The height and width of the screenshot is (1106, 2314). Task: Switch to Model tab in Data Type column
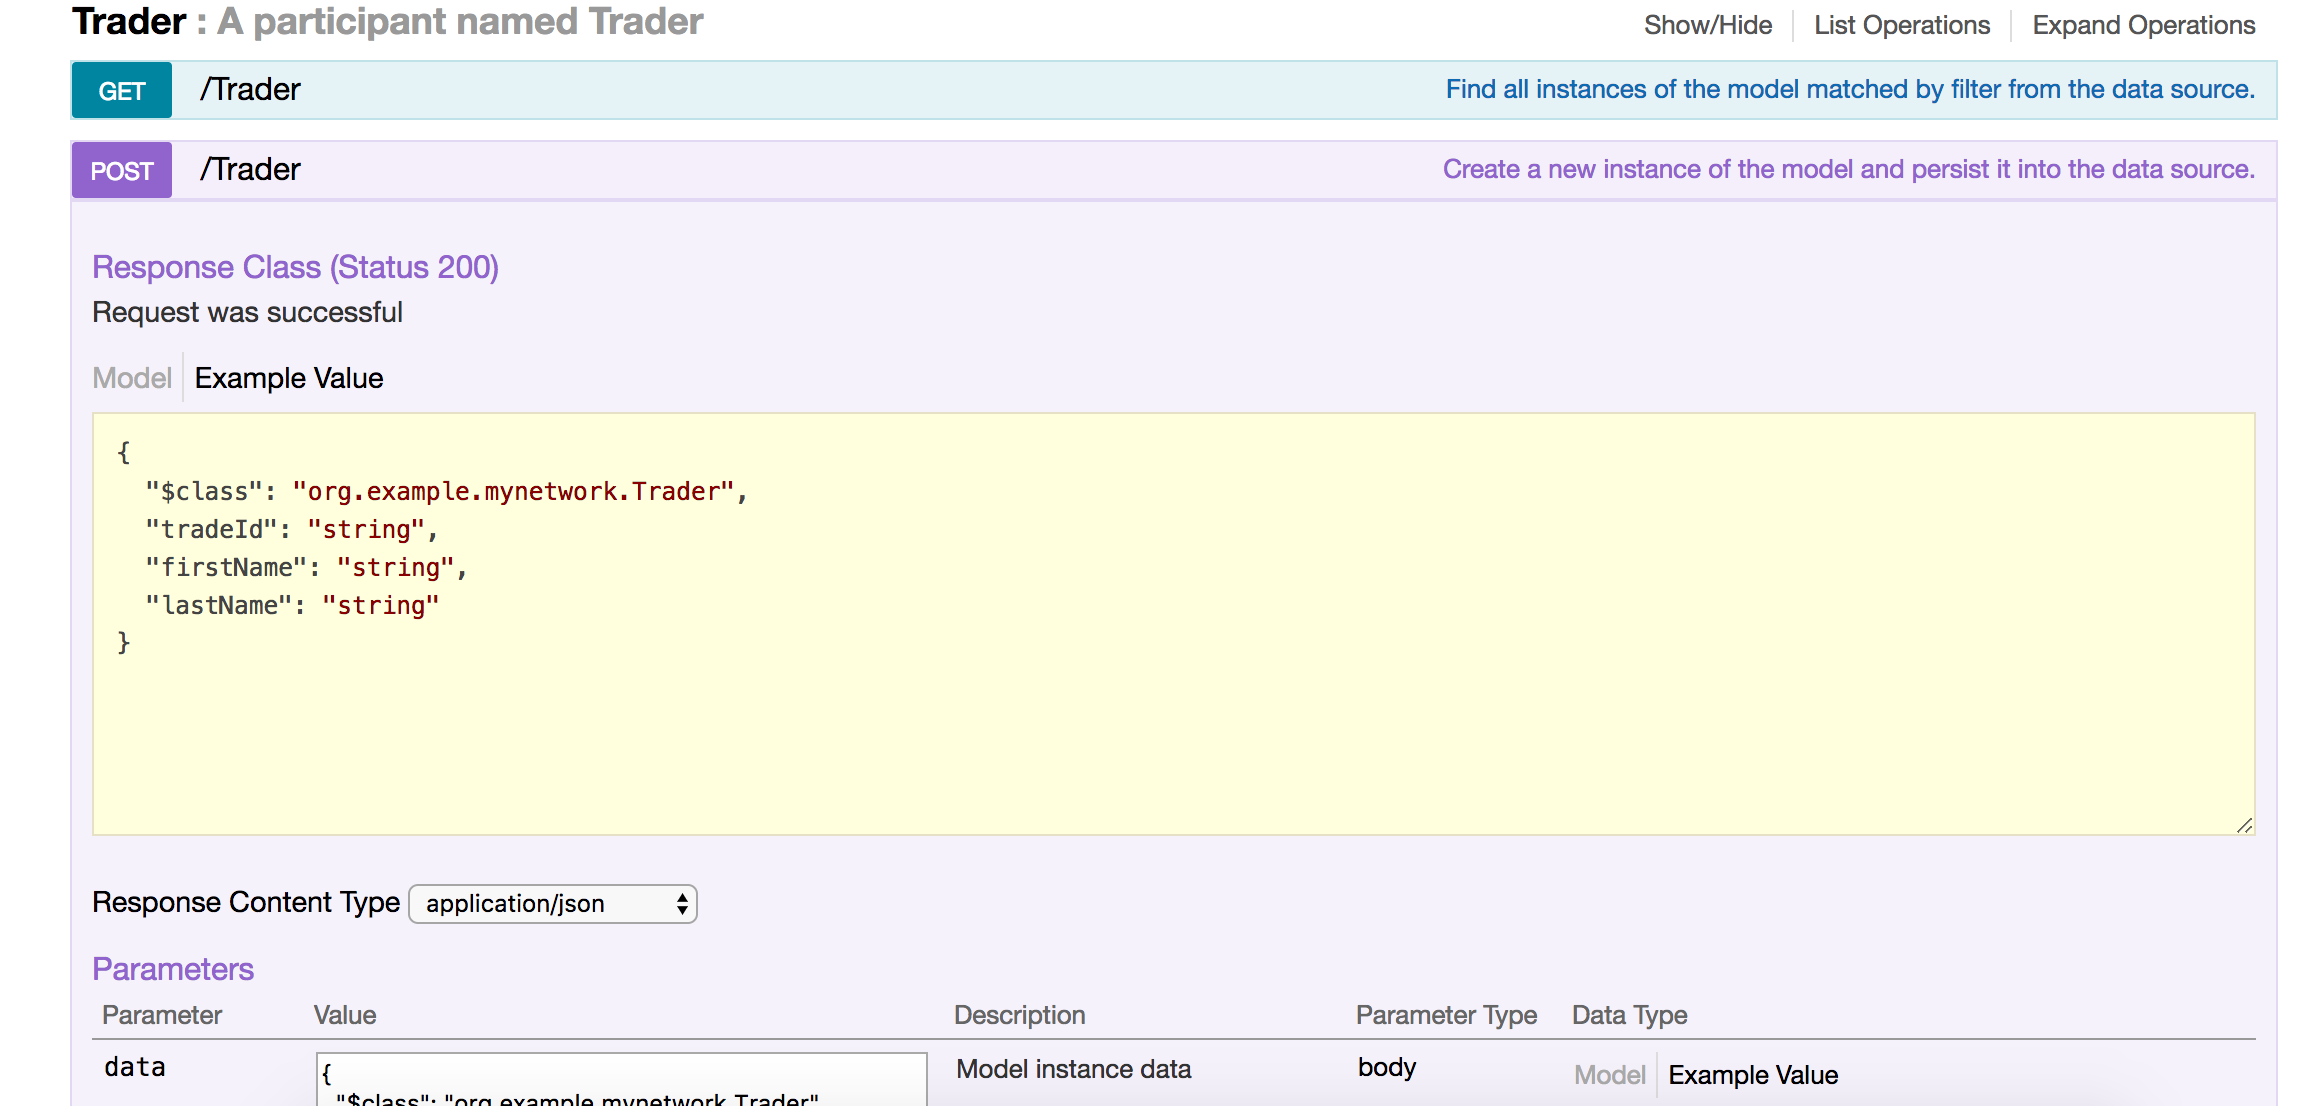pyautogui.click(x=1609, y=1075)
